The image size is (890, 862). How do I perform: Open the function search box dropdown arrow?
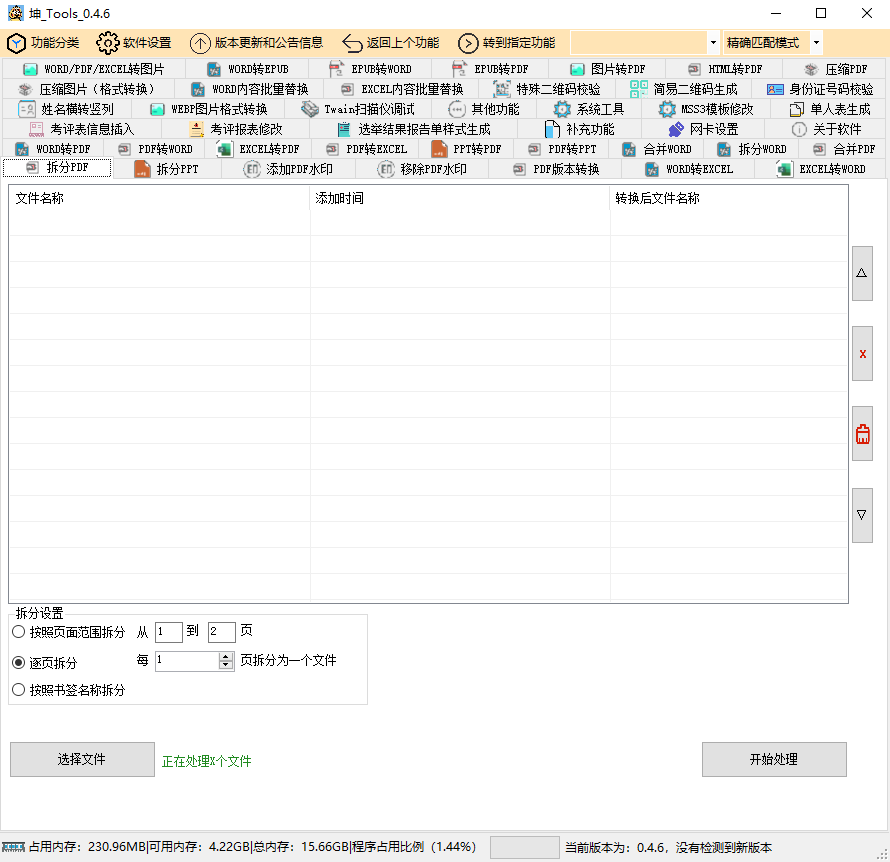(712, 43)
